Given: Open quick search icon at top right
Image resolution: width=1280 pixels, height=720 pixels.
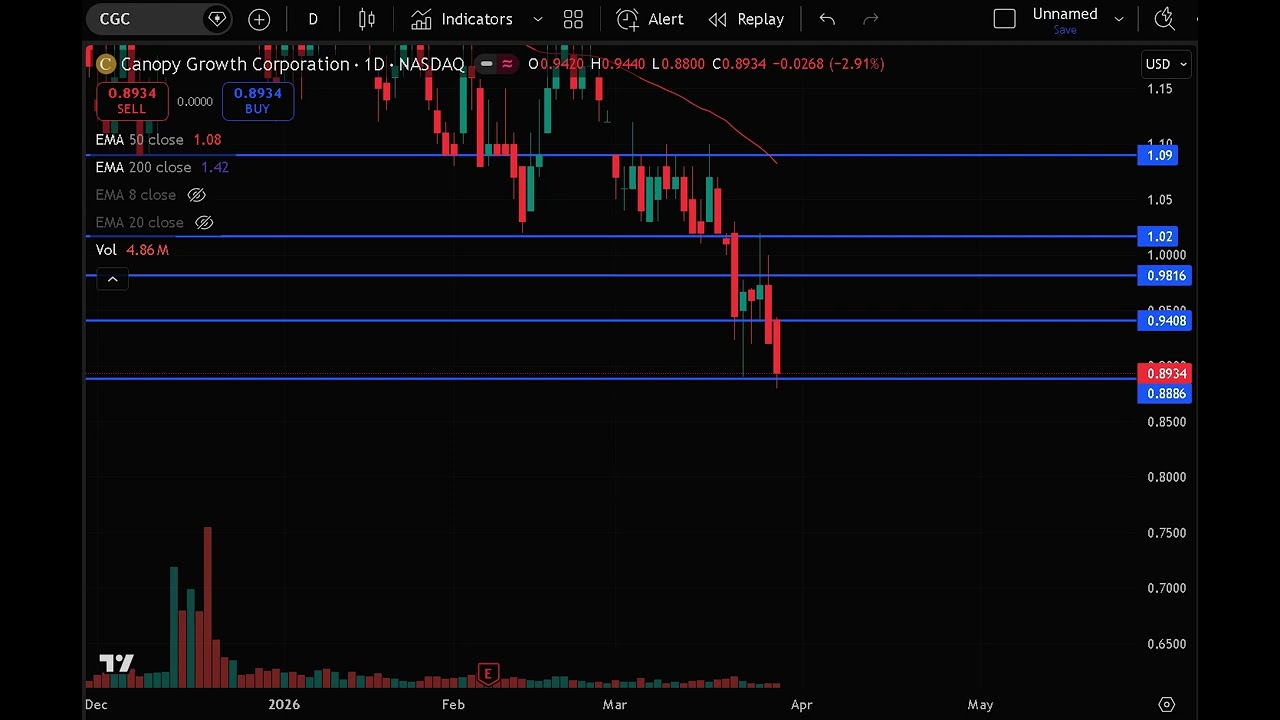Looking at the screenshot, I should coord(1164,19).
